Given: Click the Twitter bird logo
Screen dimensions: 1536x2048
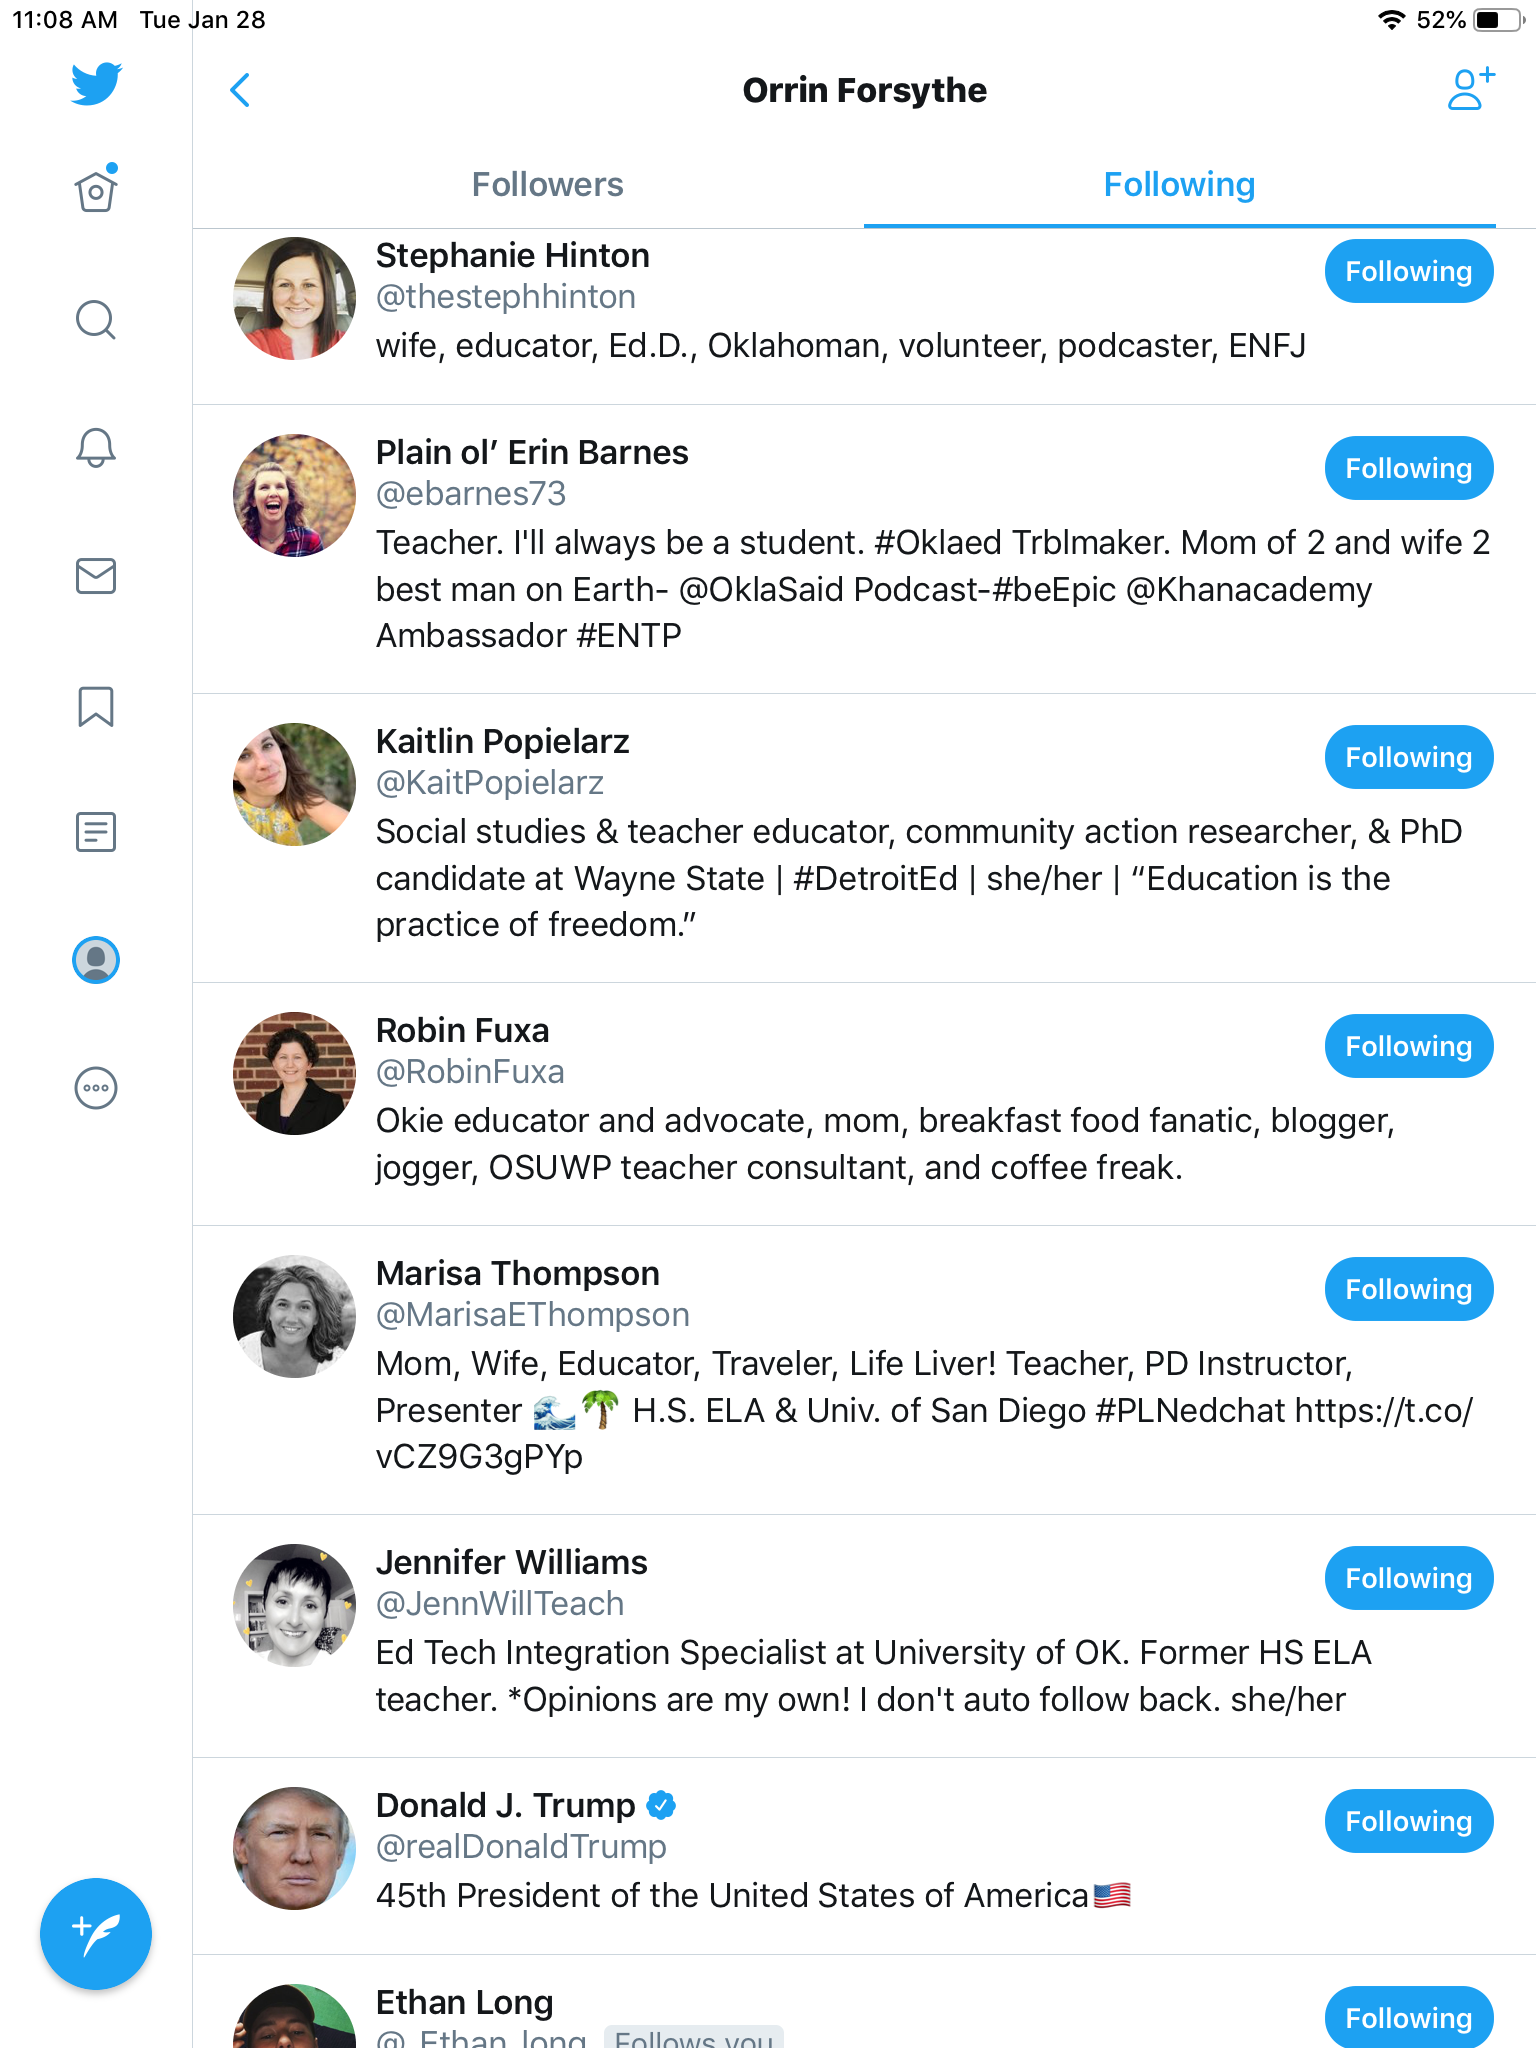Looking at the screenshot, I should point(96,84).
